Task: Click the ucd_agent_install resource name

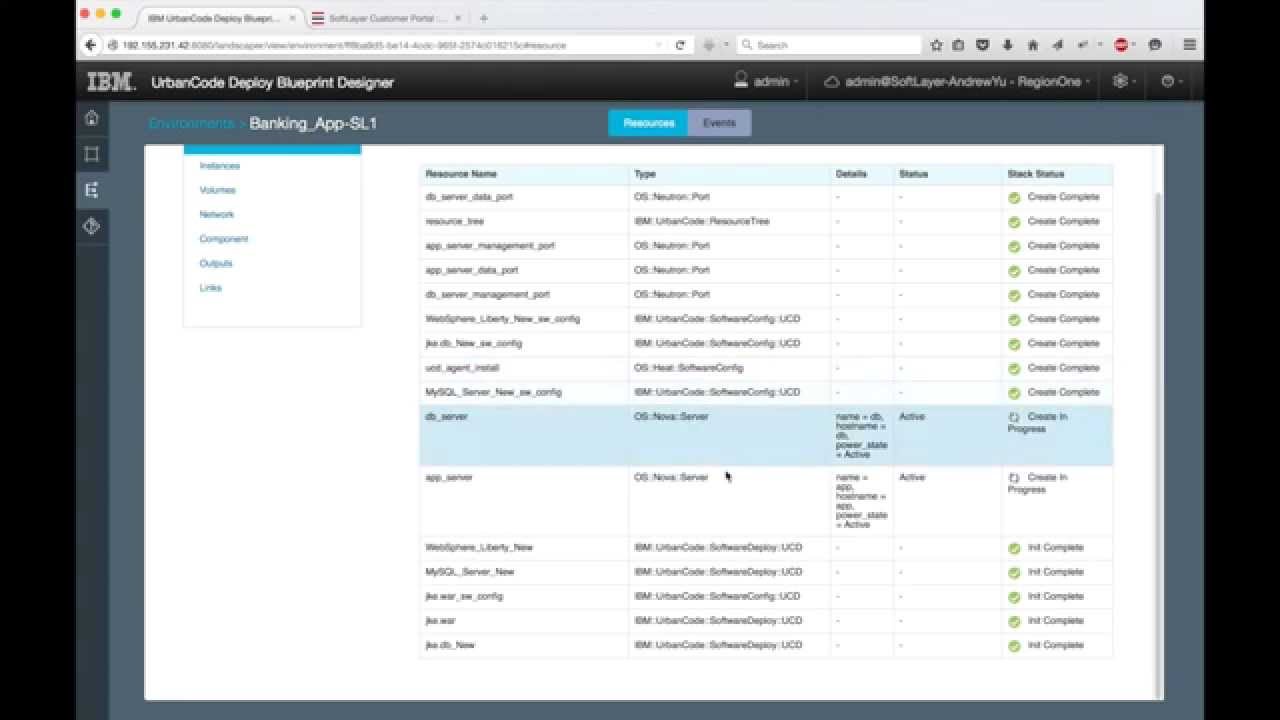Action: point(462,367)
